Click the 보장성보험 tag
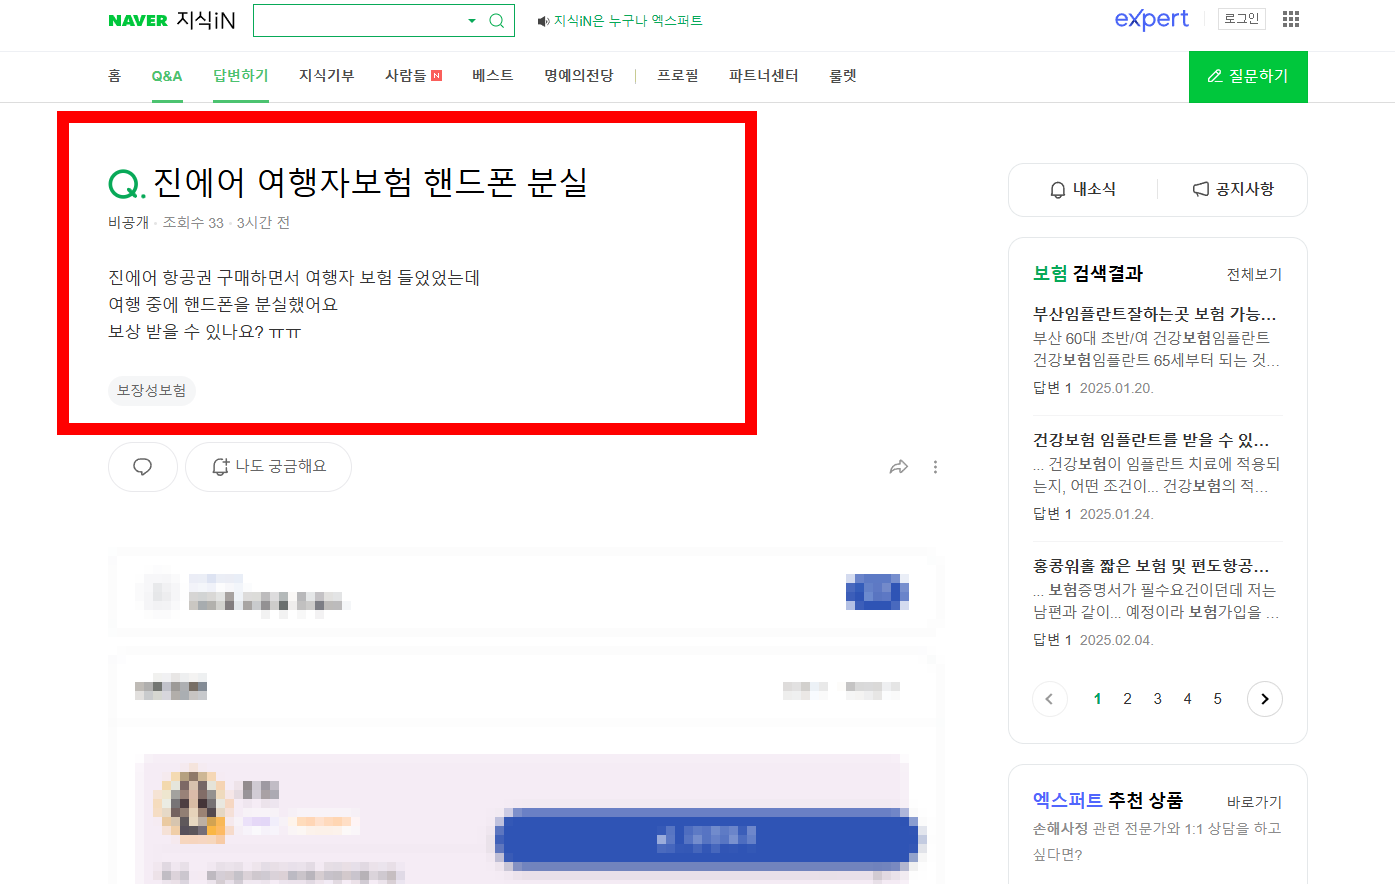The width and height of the screenshot is (1395, 884). pyautogui.click(x=151, y=390)
